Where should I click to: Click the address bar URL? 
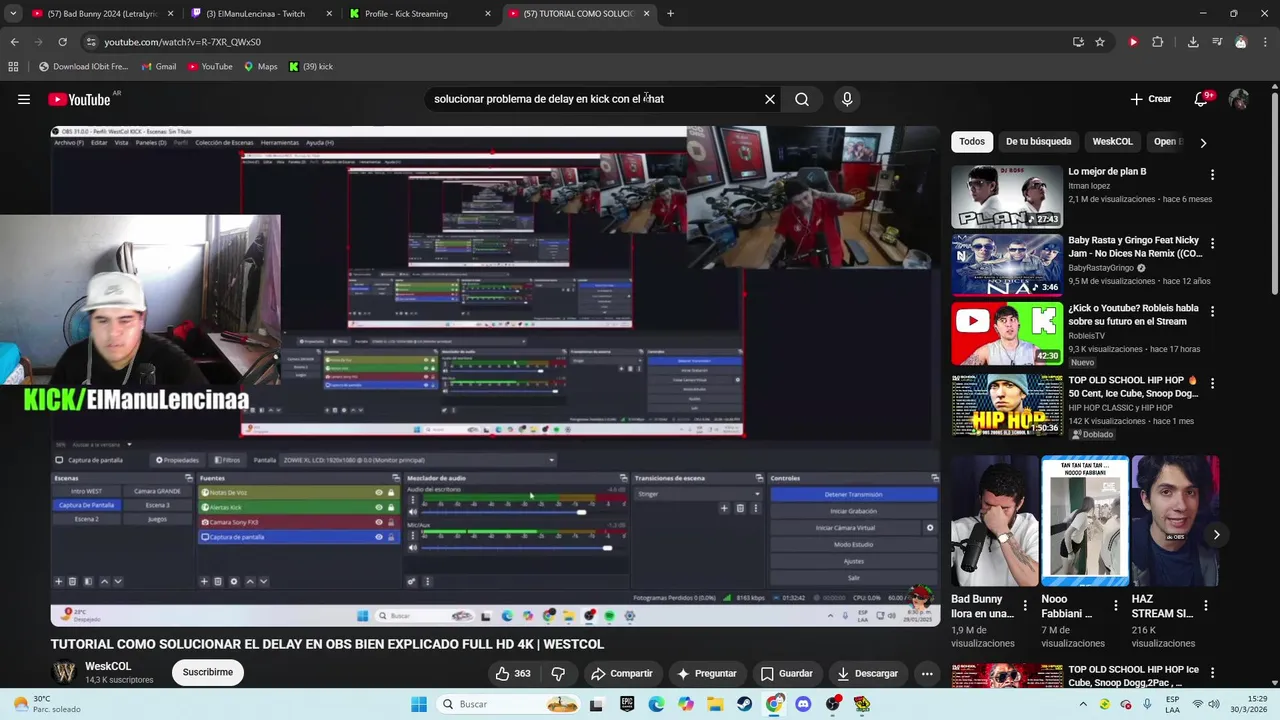click(x=182, y=42)
